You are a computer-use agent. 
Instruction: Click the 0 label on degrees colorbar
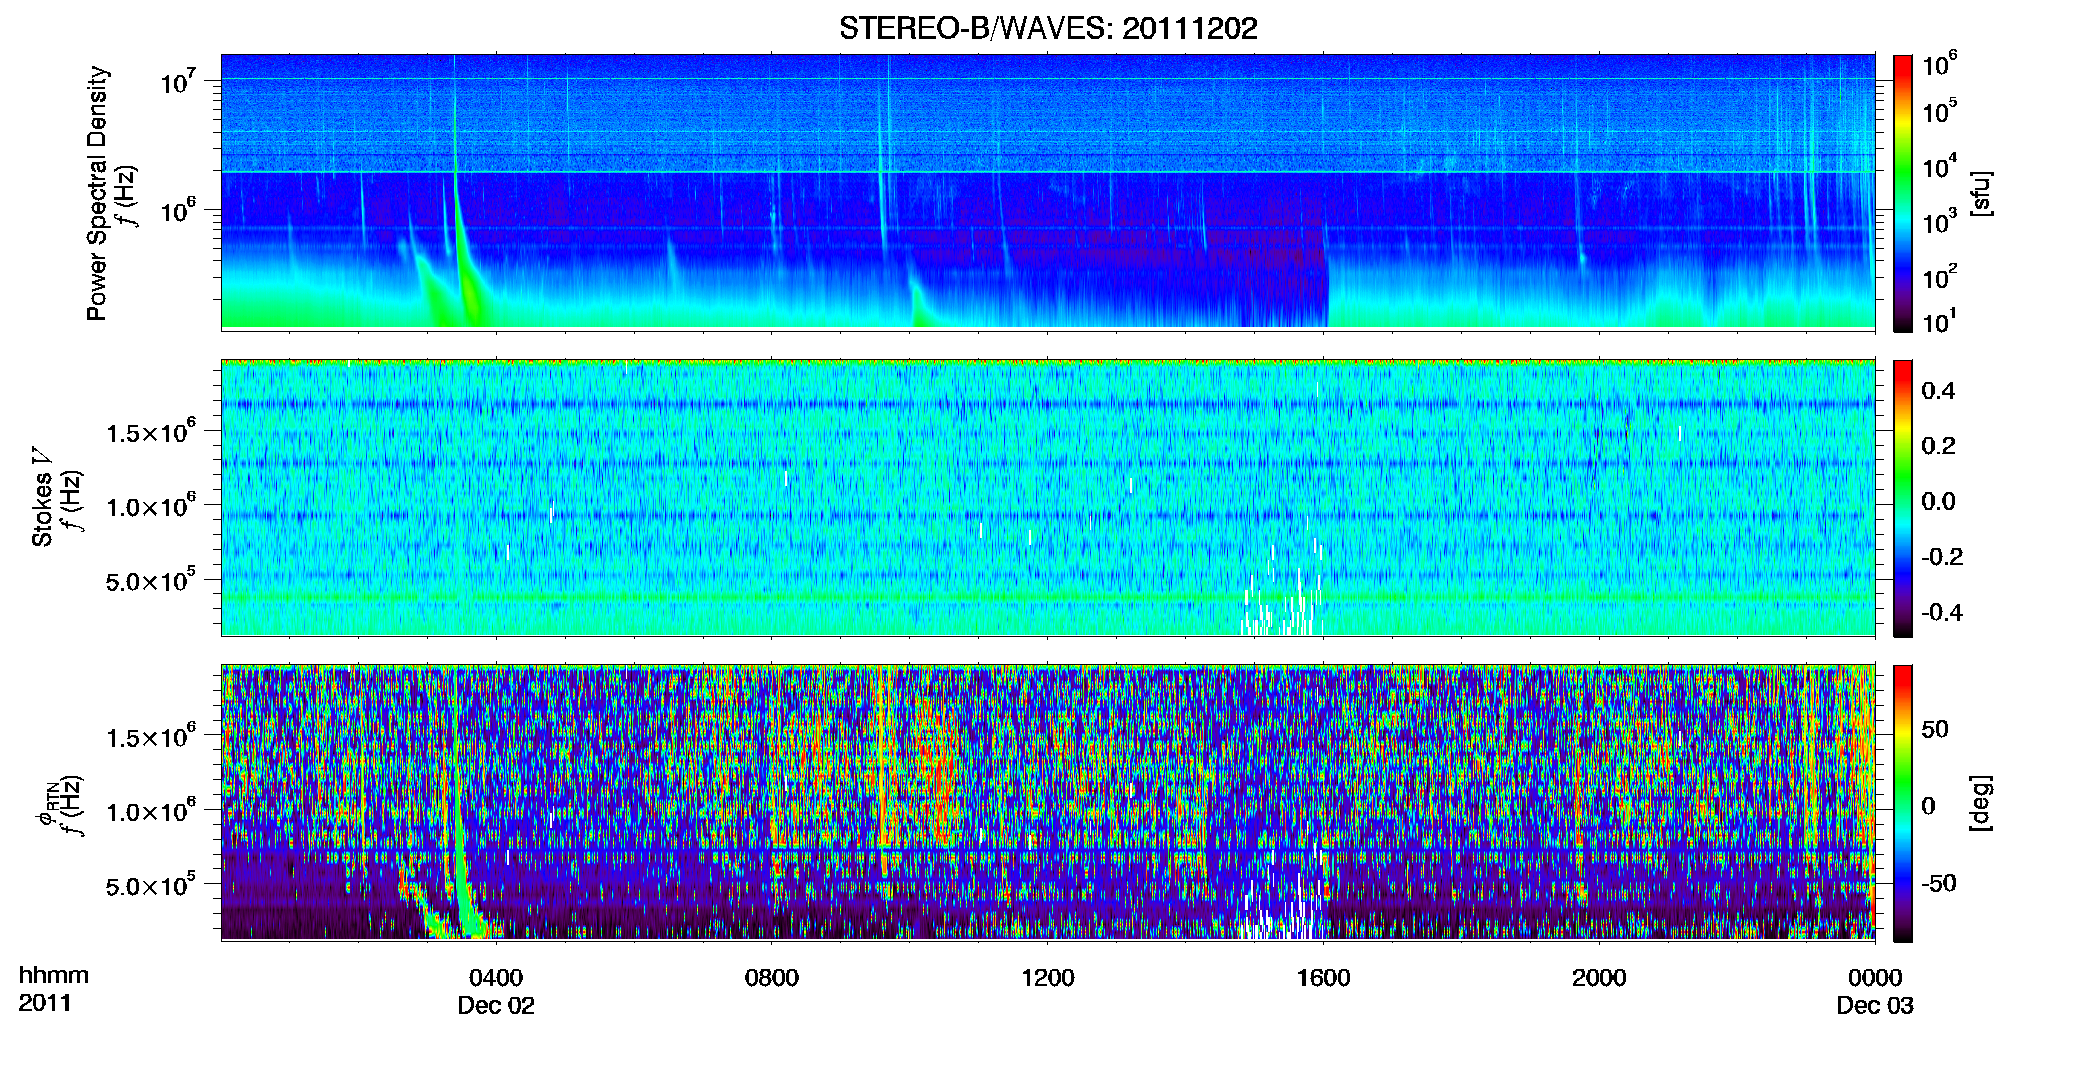point(1928,806)
